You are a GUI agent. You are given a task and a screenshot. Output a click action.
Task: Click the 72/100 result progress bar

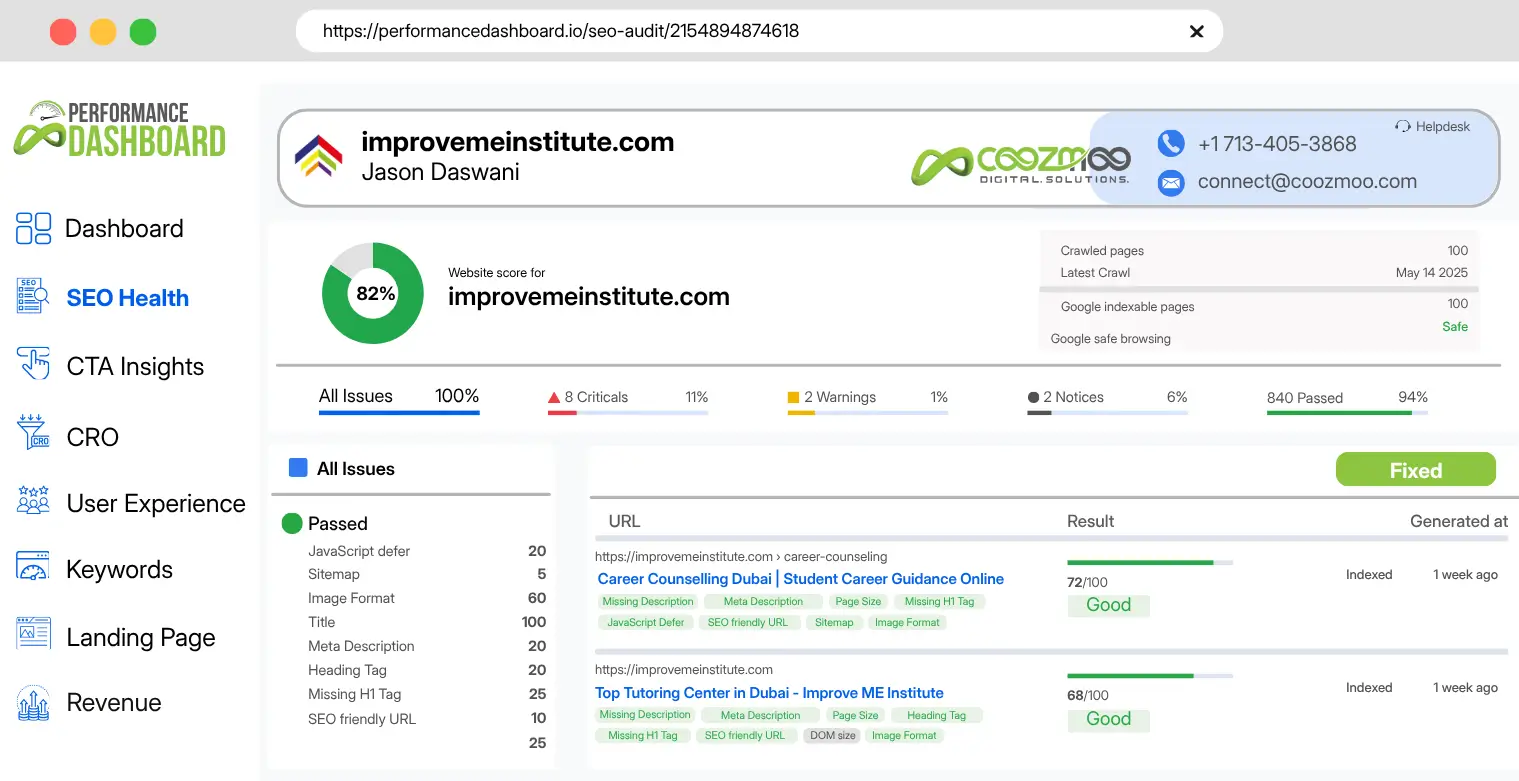point(1150,563)
